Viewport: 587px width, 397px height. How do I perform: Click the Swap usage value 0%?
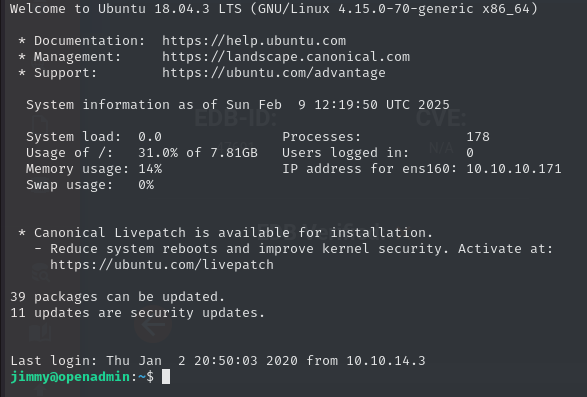click(146, 185)
